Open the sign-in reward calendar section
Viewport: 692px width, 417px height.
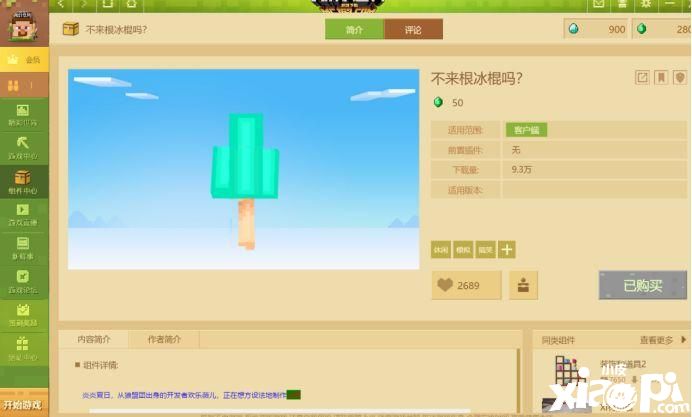click(x=24, y=316)
